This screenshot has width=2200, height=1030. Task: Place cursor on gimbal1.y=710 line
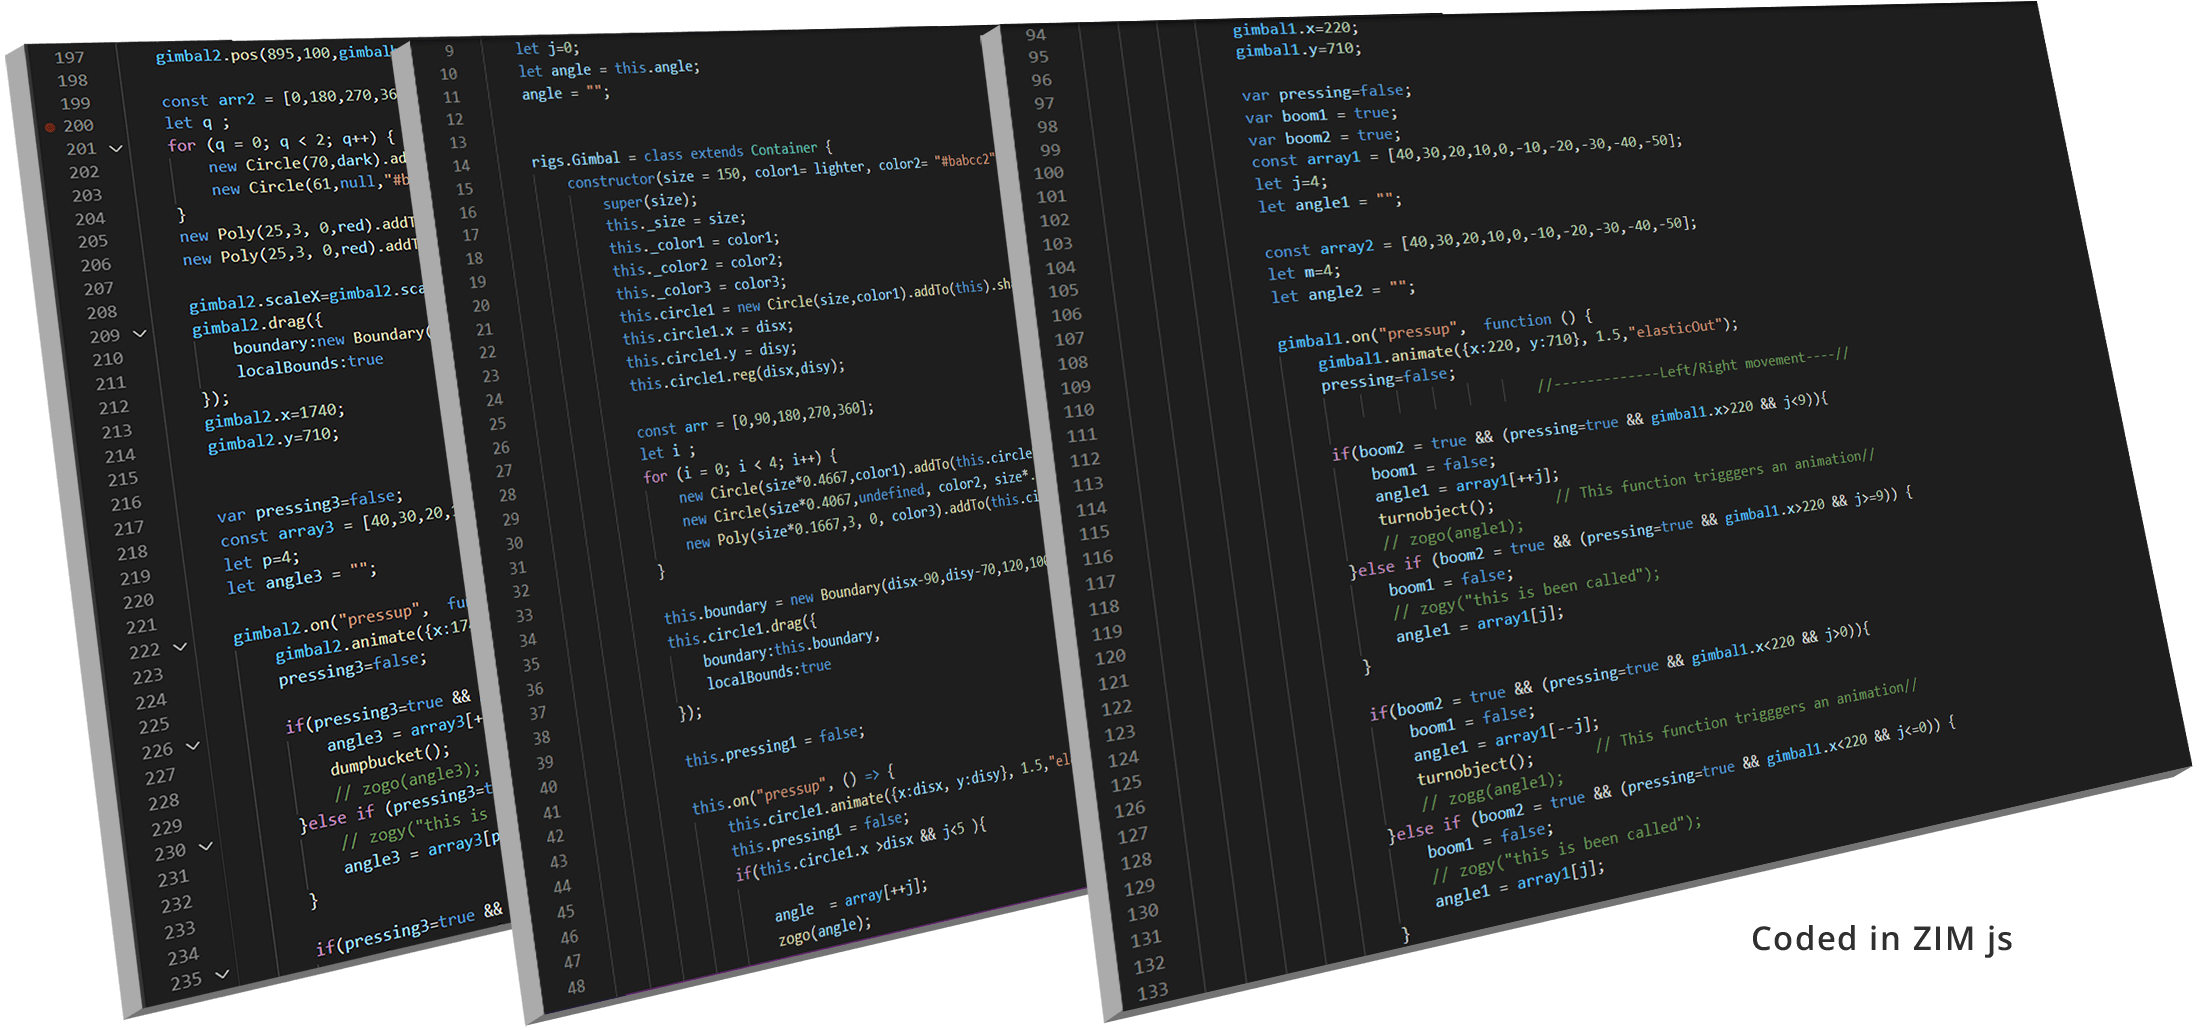click(1298, 49)
